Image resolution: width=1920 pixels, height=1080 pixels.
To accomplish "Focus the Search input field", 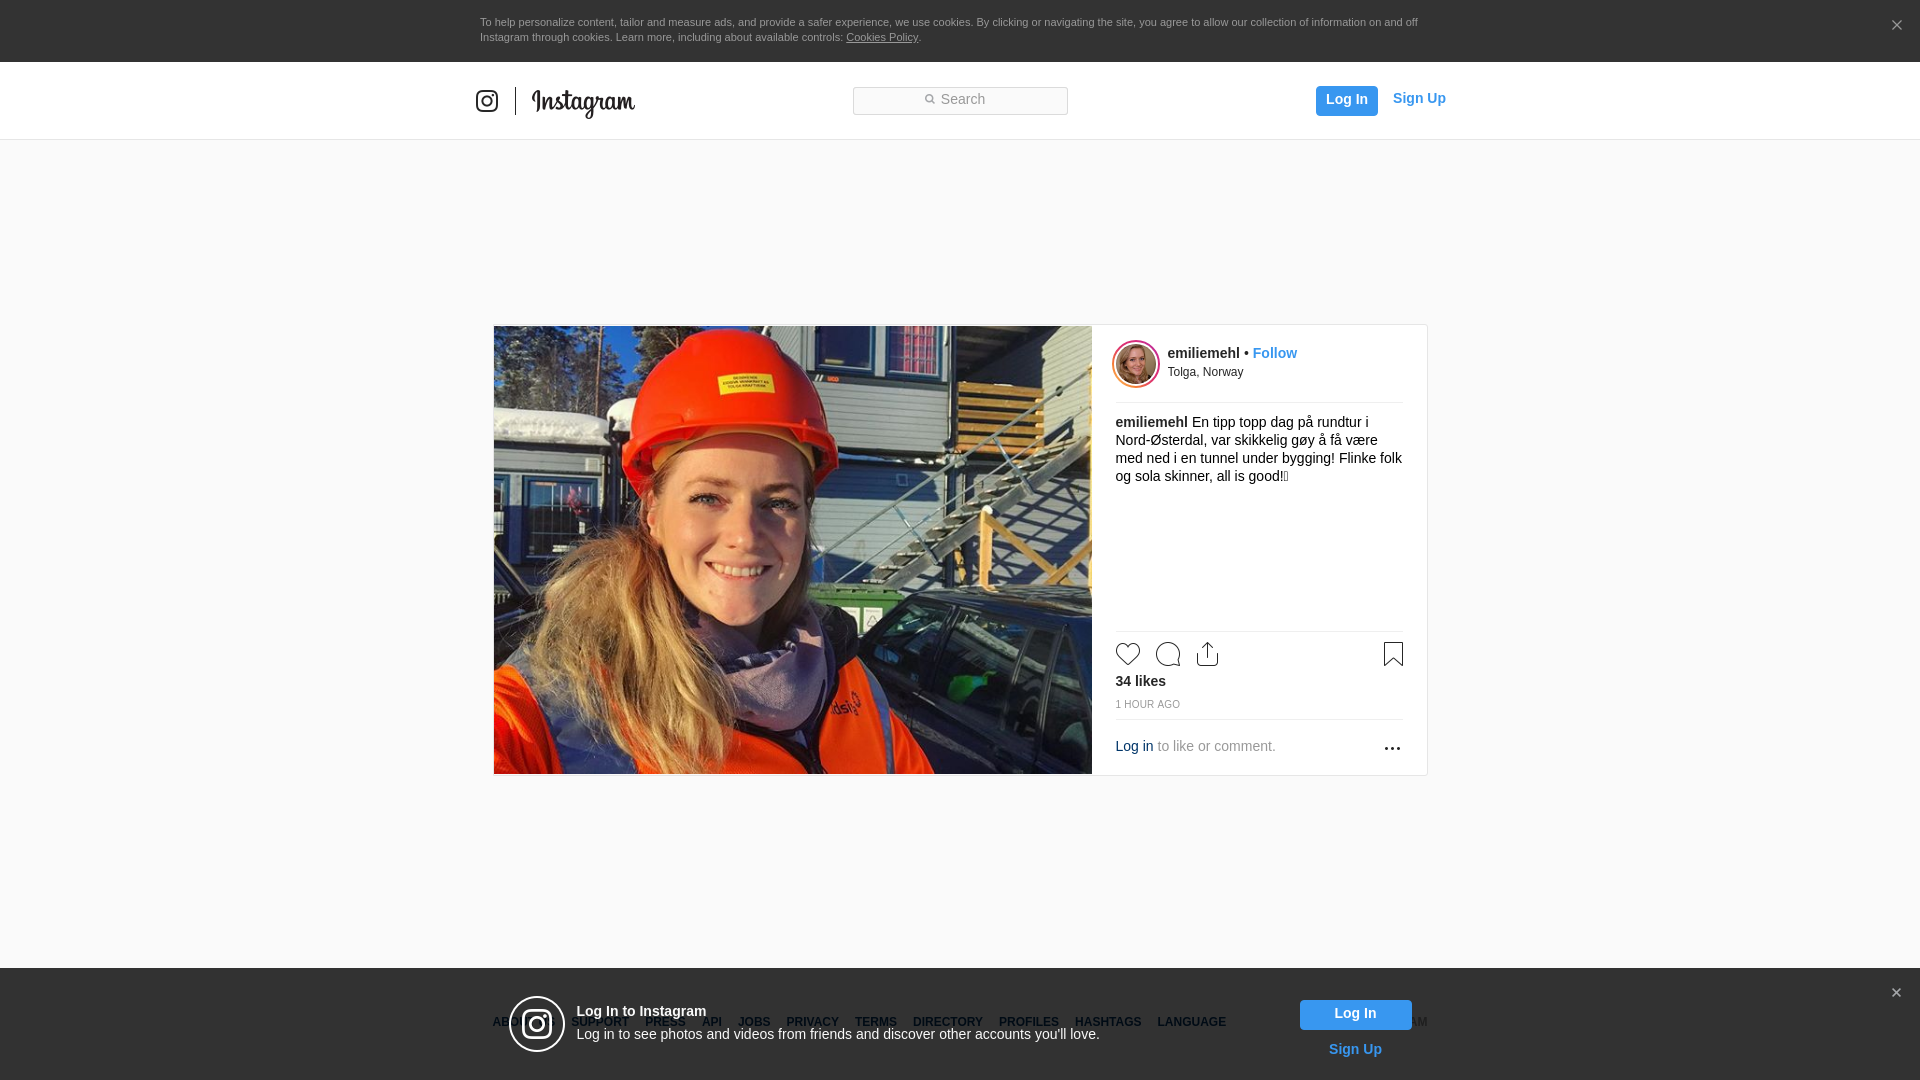I will point(960,100).
